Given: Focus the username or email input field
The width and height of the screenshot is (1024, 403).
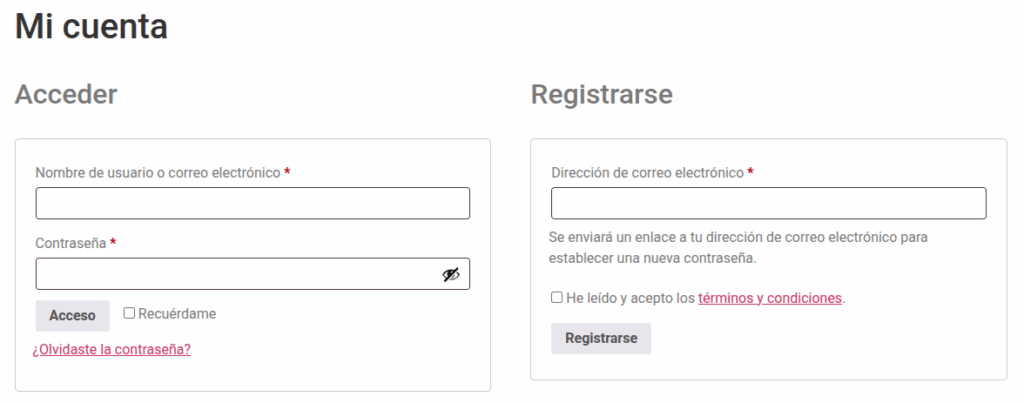Looking at the screenshot, I should pos(252,203).
